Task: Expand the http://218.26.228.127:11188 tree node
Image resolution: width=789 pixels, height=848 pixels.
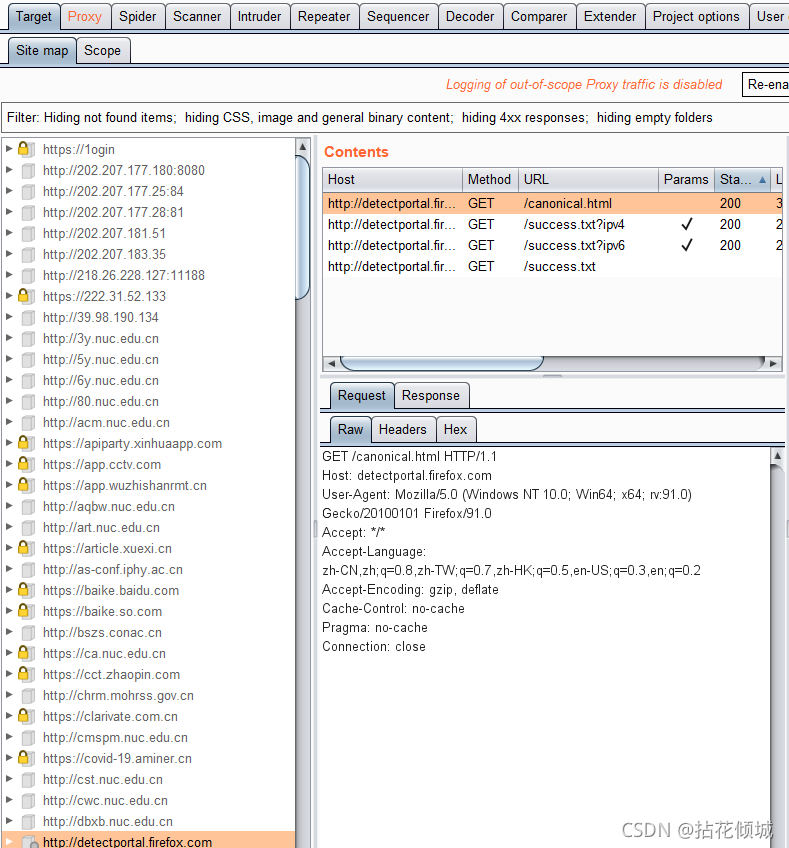Action: [x=9, y=275]
